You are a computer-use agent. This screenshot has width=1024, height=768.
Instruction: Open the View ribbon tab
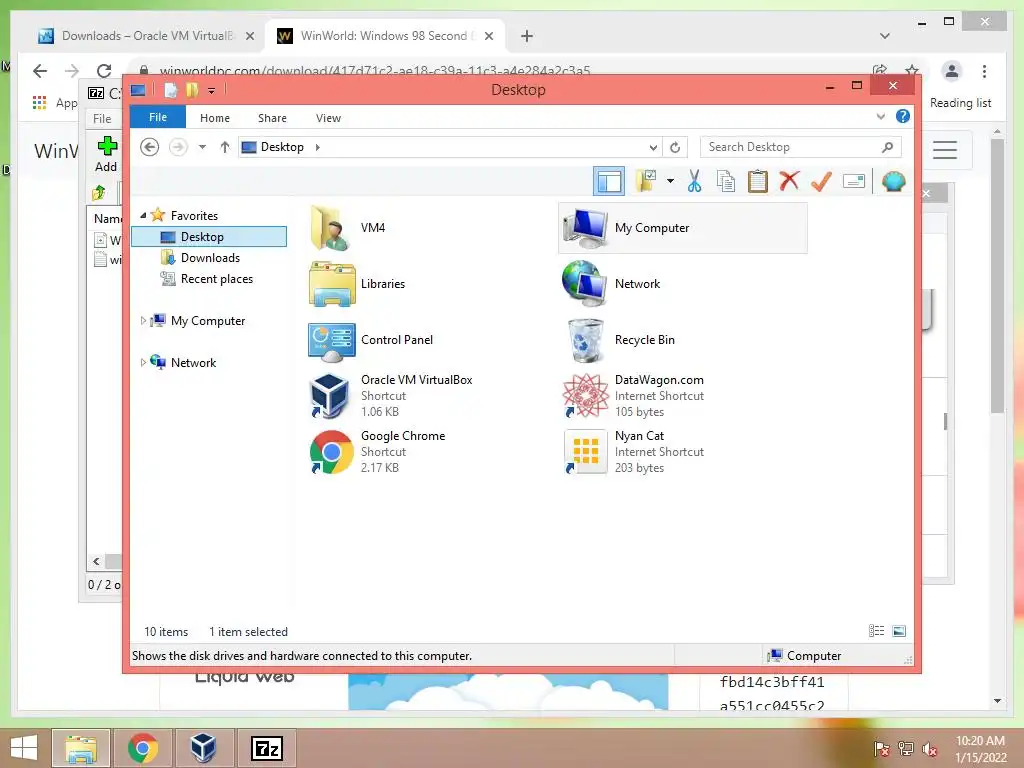[328, 118]
